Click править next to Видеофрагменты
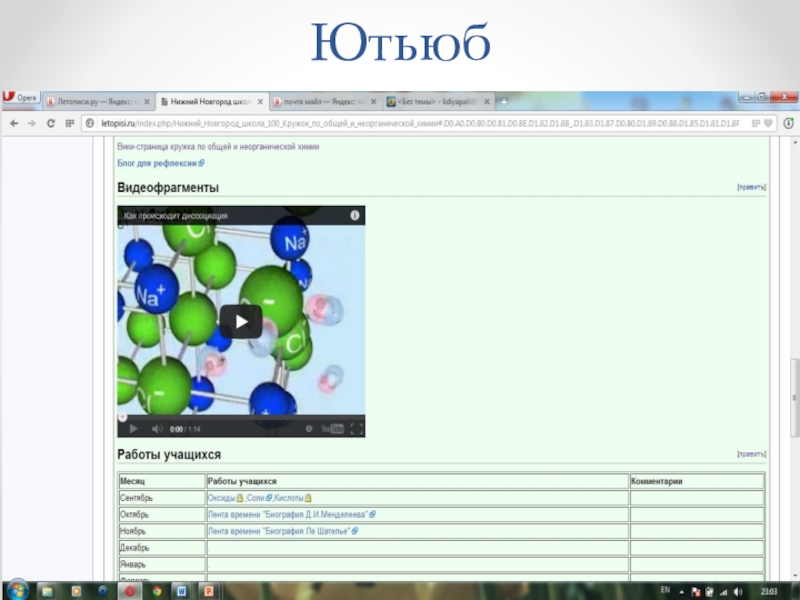Screen dimensions: 800x600 [751, 187]
